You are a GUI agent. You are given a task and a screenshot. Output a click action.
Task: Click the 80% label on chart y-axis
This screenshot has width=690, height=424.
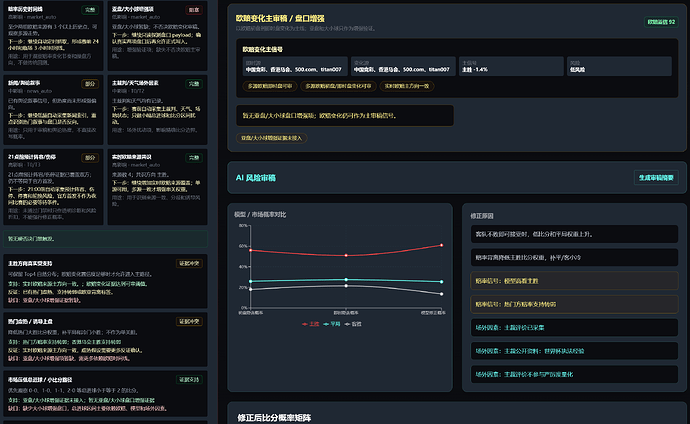(243, 226)
